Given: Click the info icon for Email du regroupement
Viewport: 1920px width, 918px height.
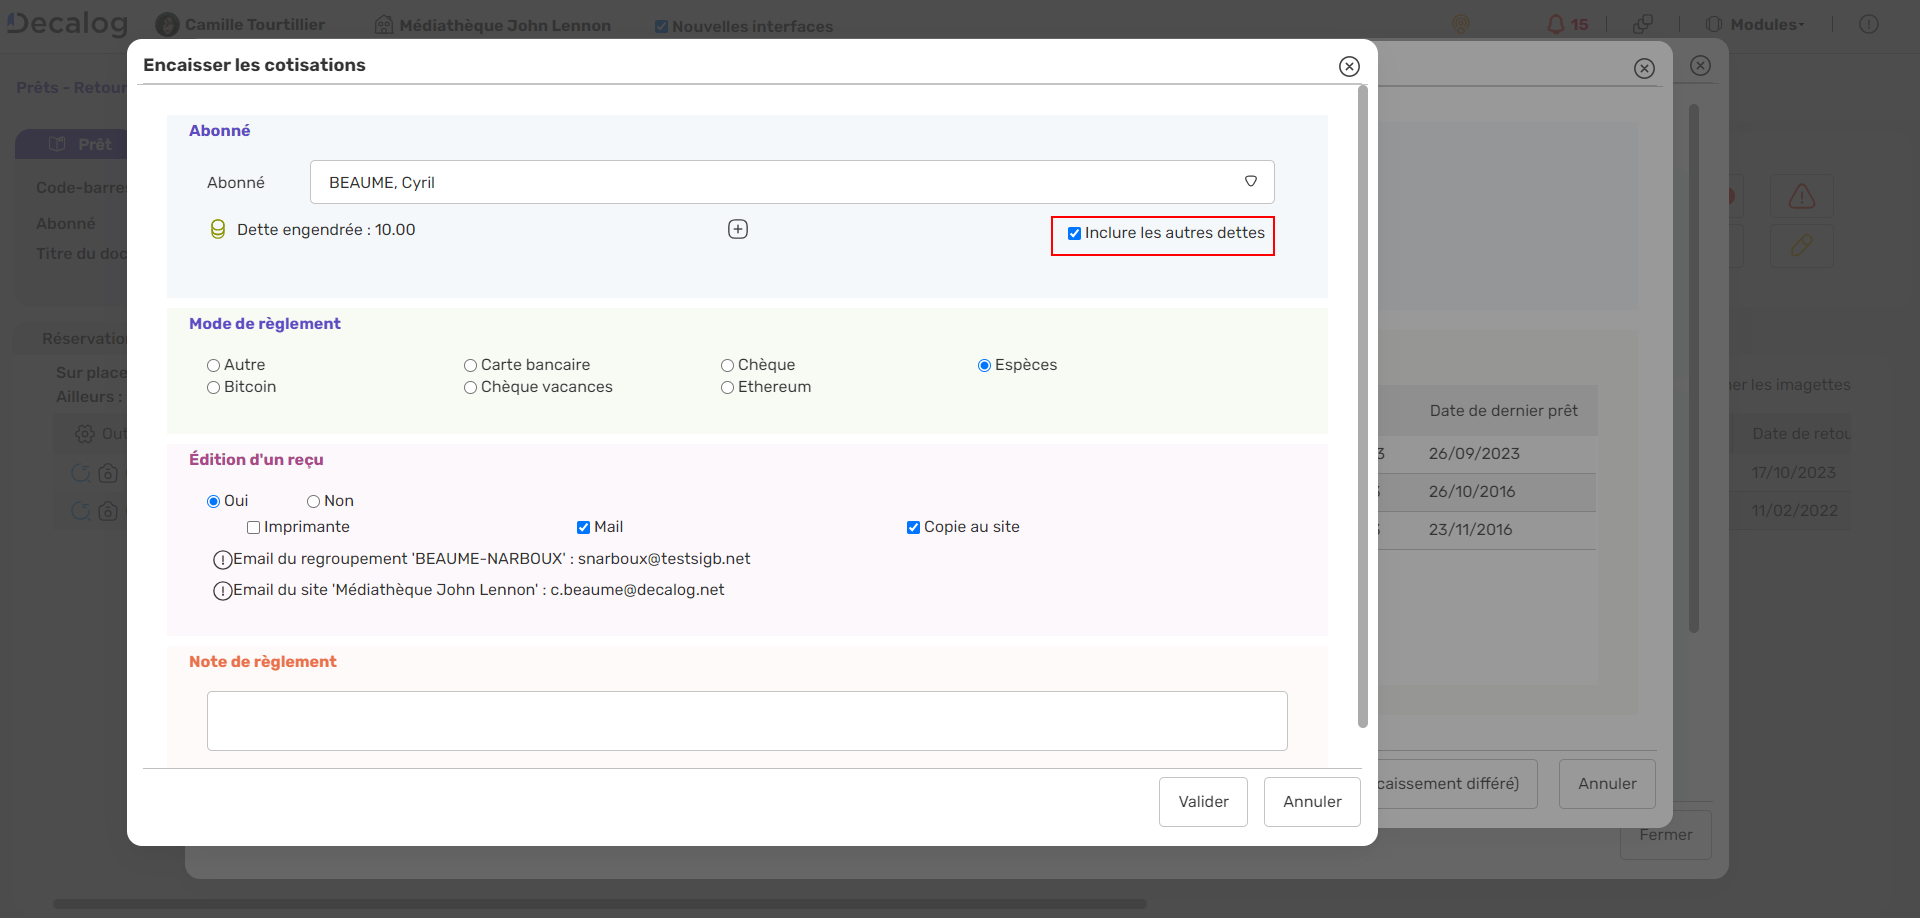Looking at the screenshot, I should click(x=222, y=560).
